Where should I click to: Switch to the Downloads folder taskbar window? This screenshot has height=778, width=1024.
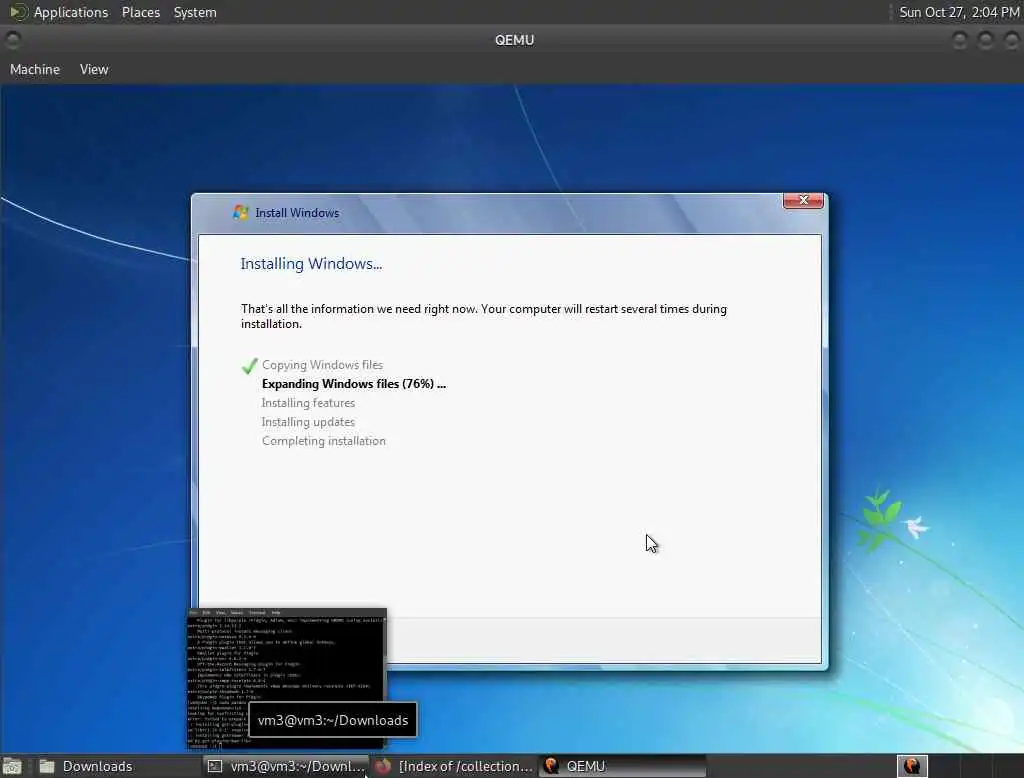pyautogui.click(x=118, y=766)
